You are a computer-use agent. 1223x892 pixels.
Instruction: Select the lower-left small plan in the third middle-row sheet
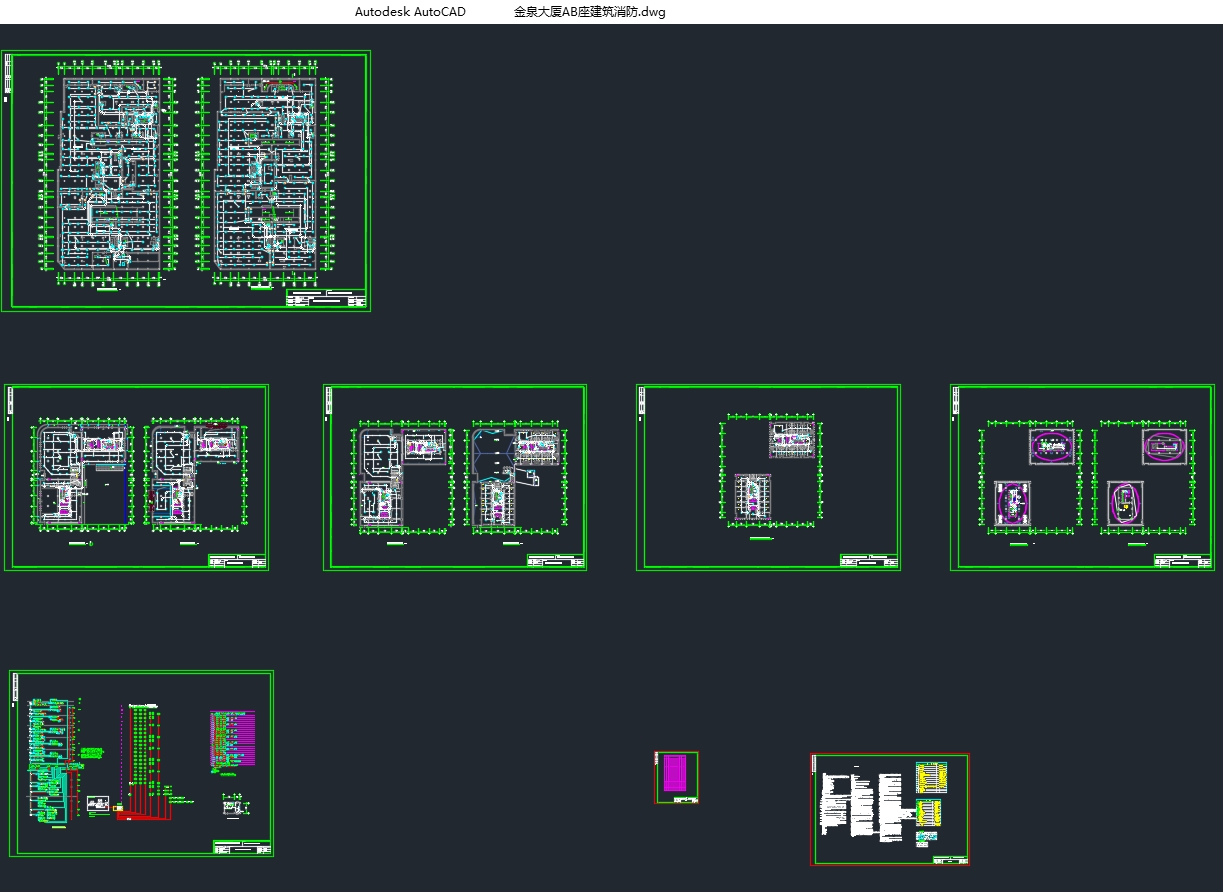pos(752,497)
